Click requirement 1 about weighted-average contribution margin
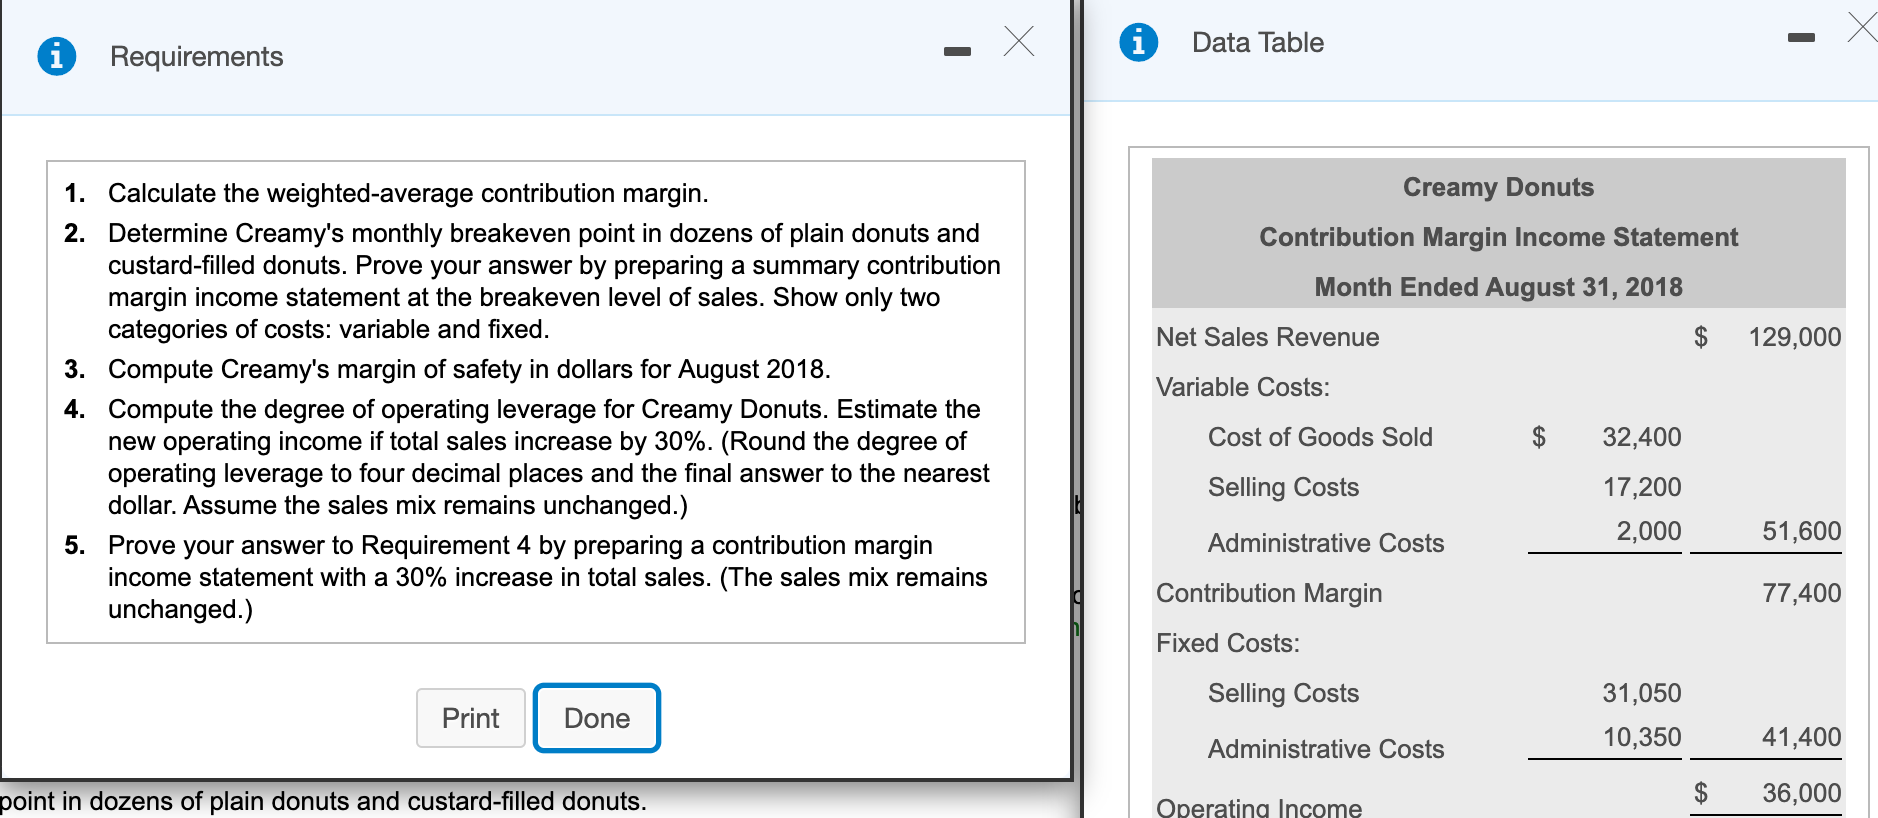The image size is (1878, 818). (408, 193)
